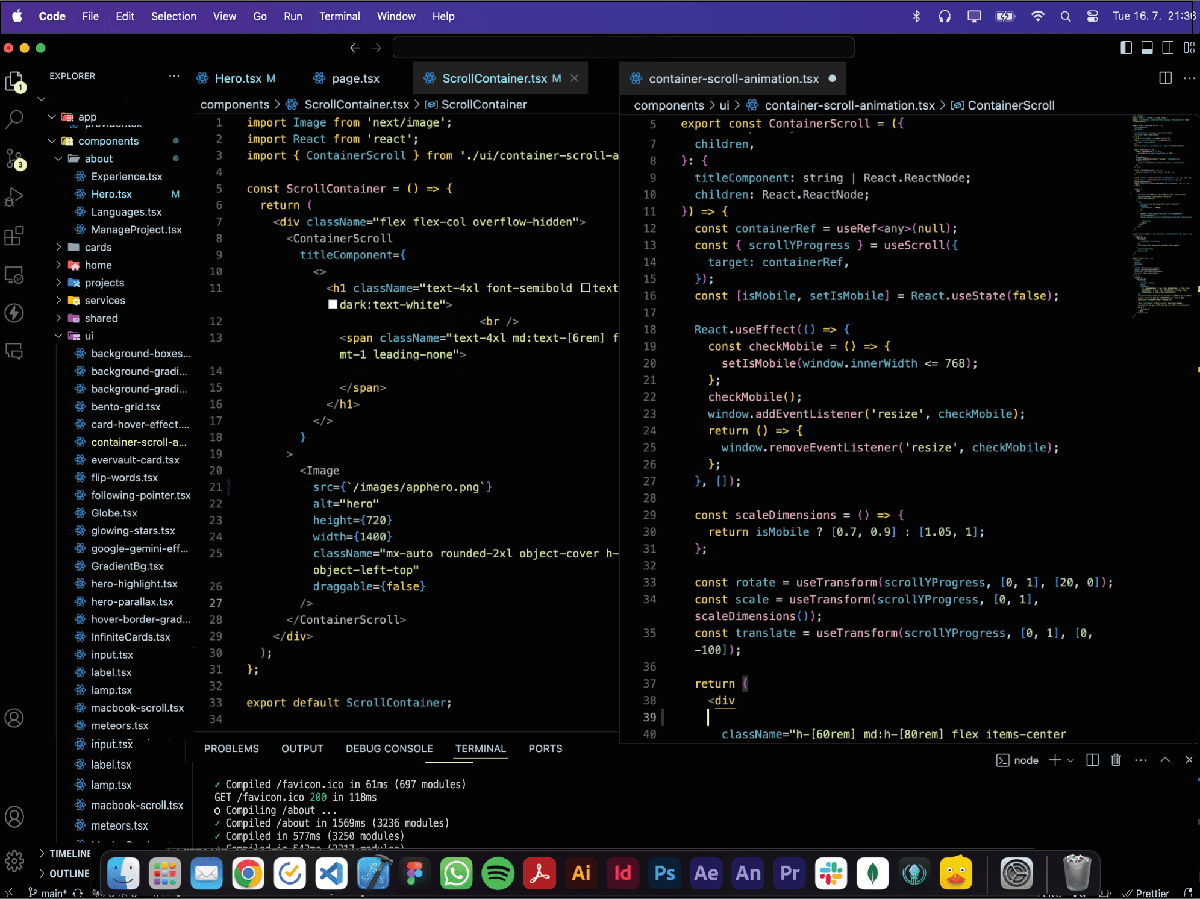Toggle the primary side bar visibility

(x=1126, y=47)
